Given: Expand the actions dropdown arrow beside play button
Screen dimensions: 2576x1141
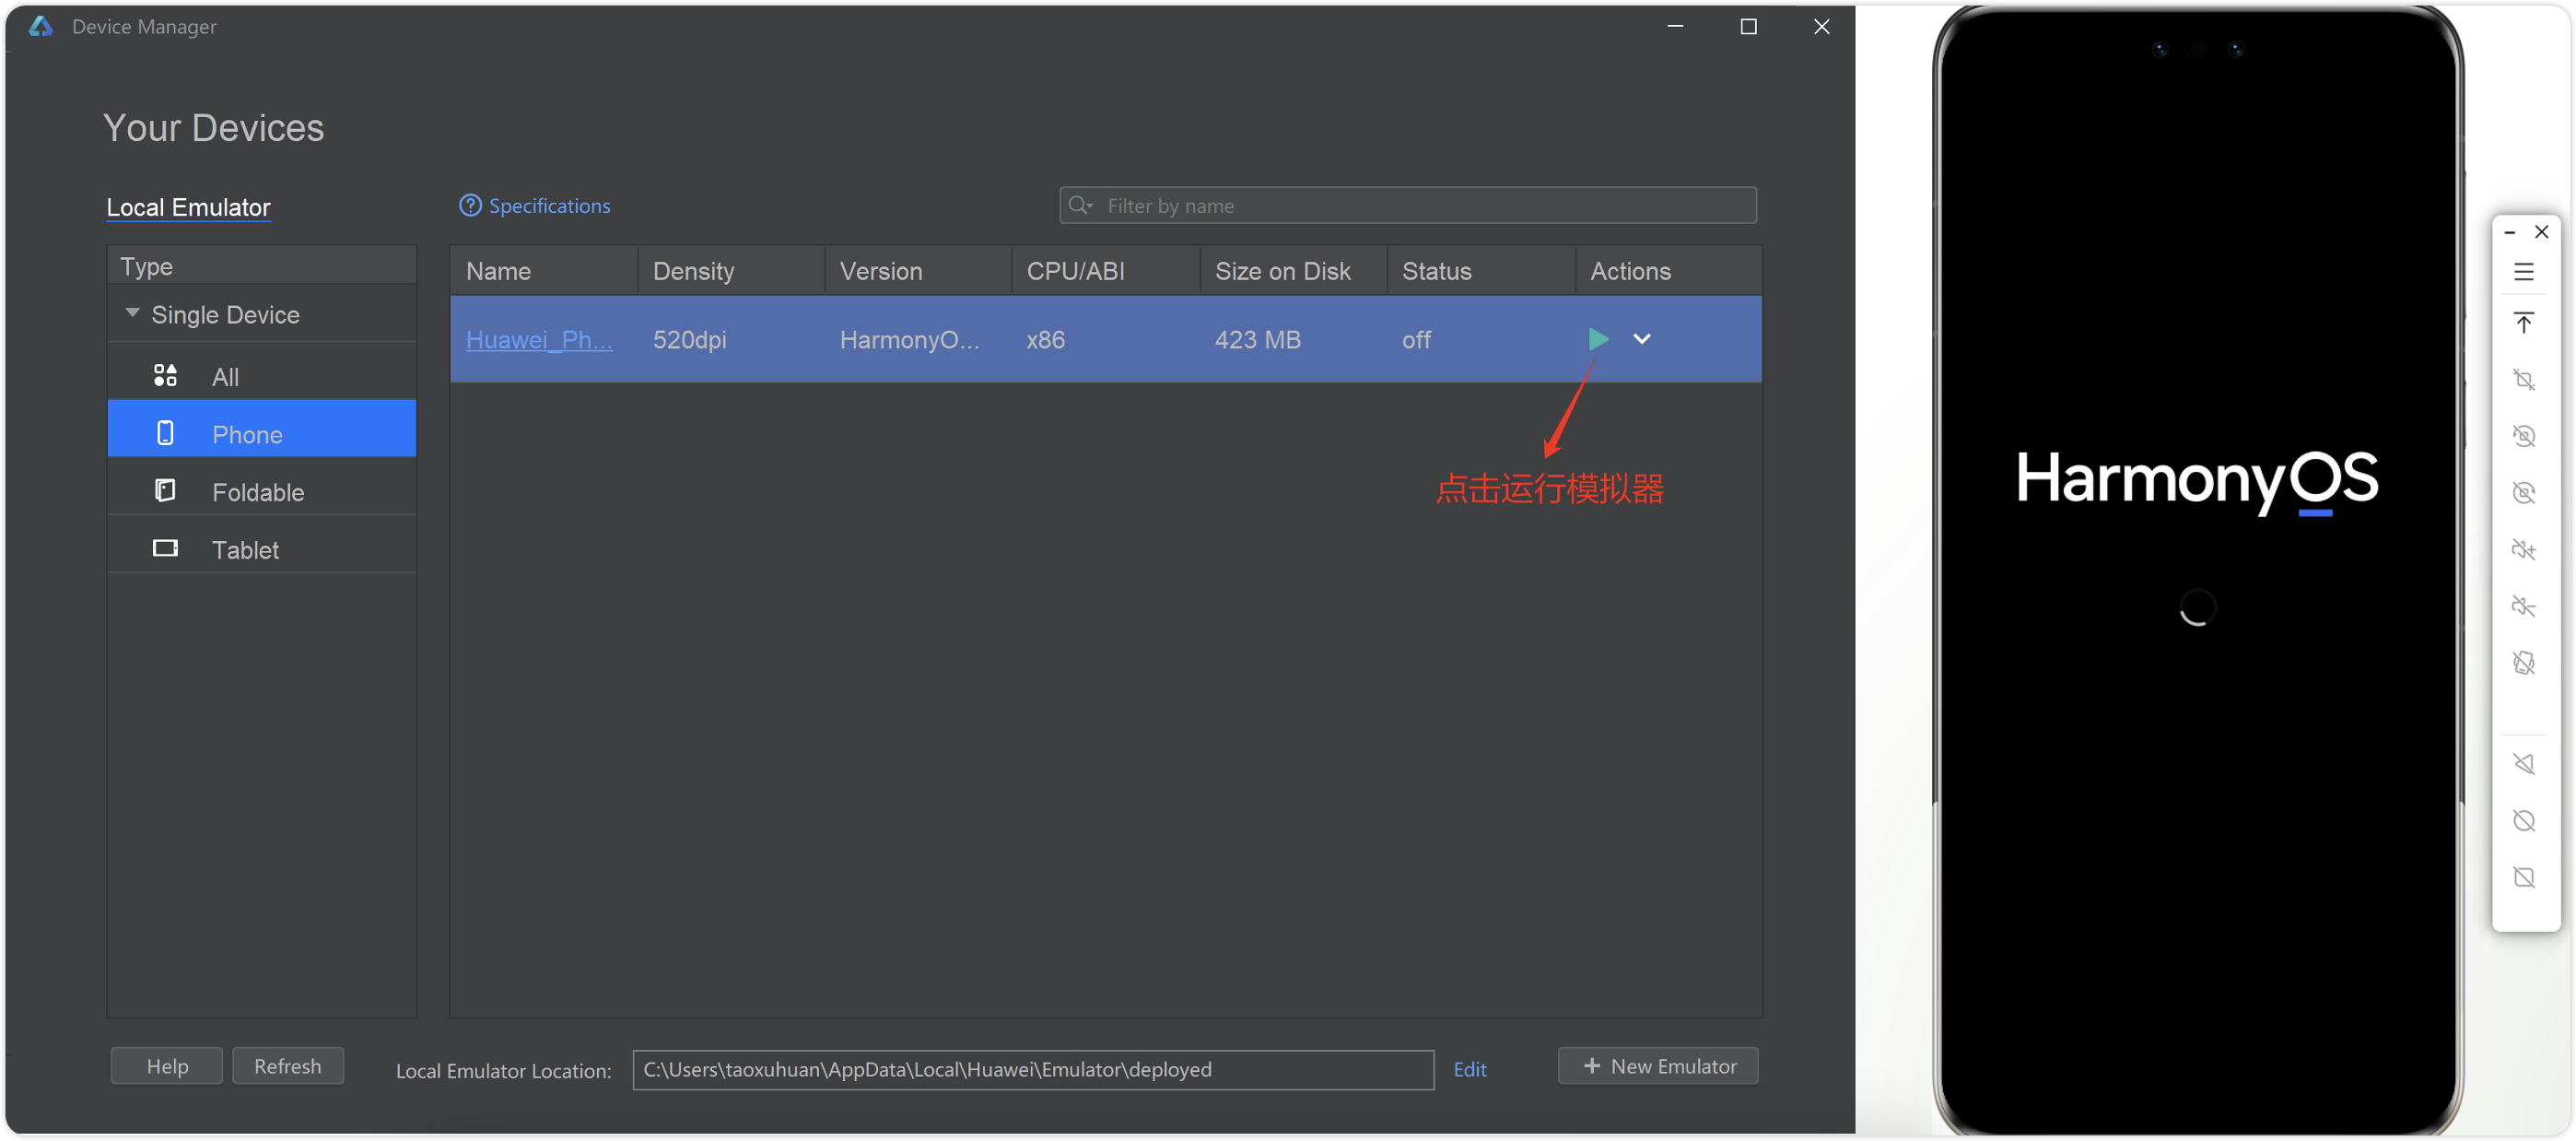Looking at the screenshot, I should coord(1641,339).
